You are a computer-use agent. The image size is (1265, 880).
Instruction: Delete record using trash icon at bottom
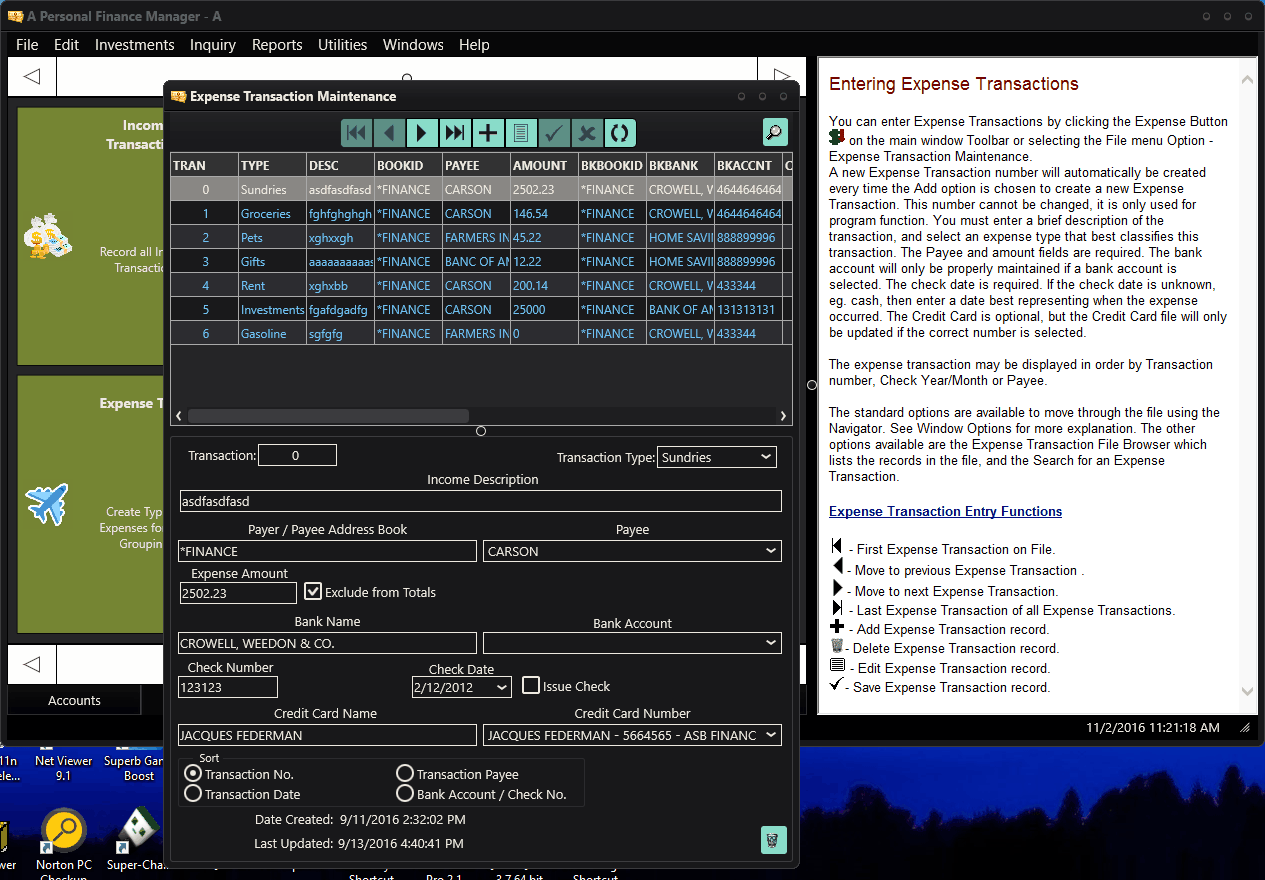coord(774,840)
